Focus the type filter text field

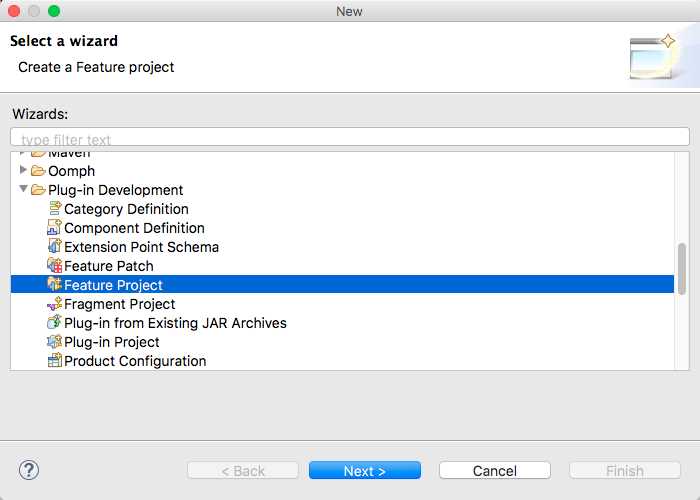coord(350,137)
